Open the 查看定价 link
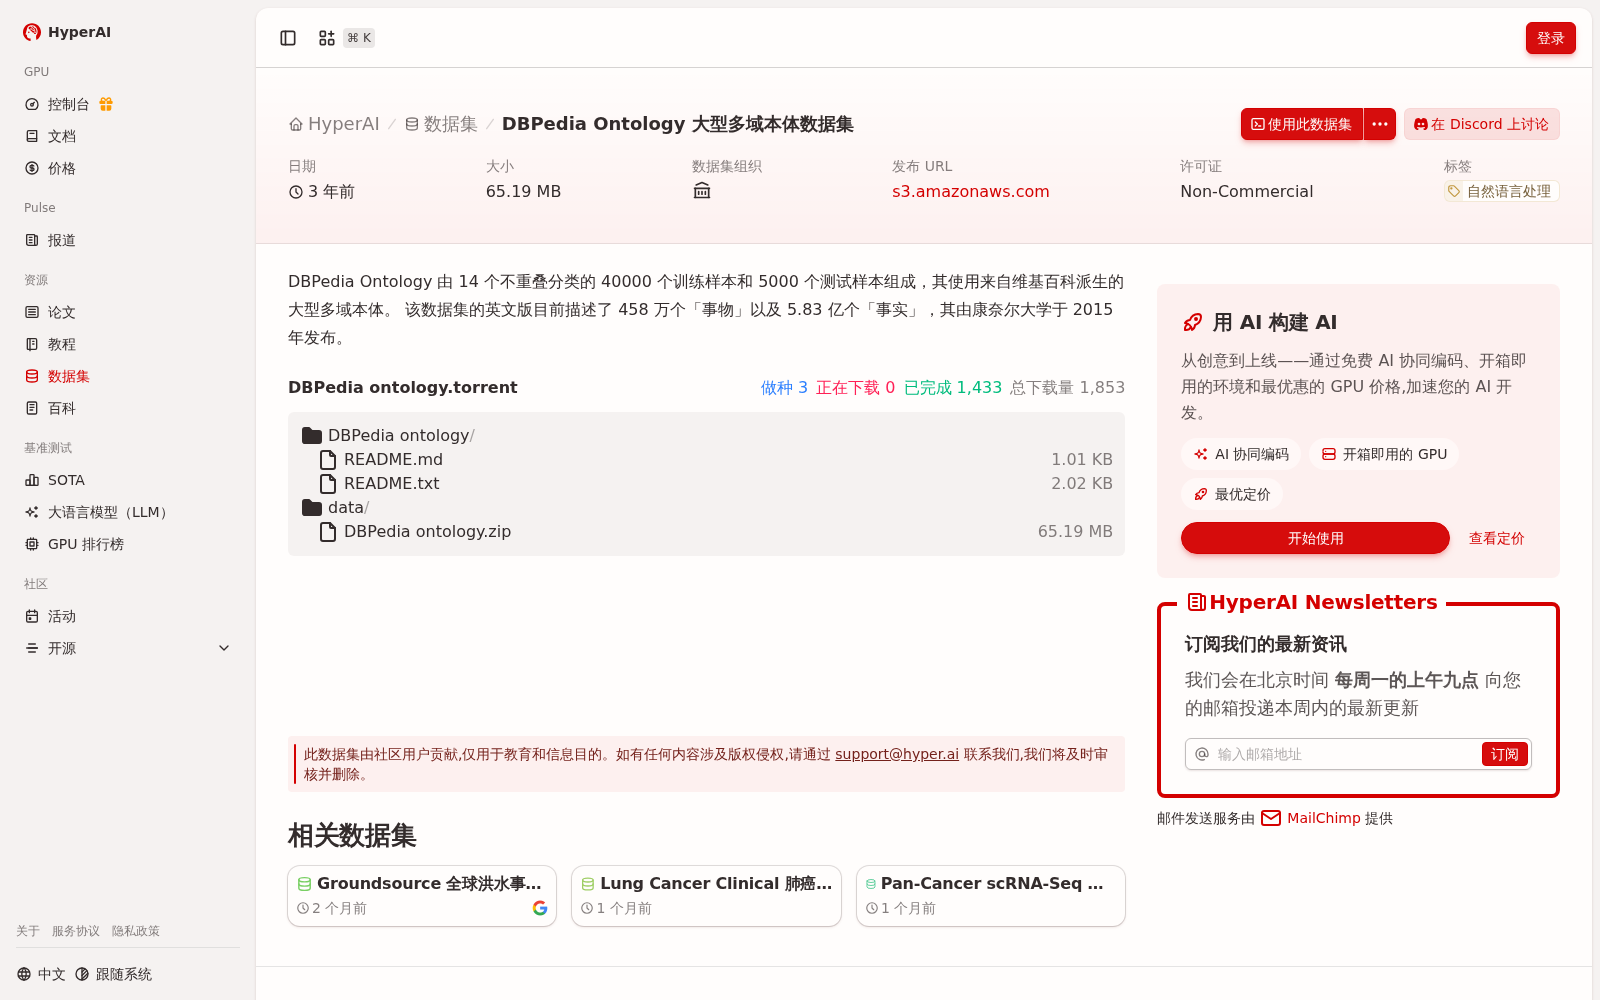This screenshot has height=1000, width=1600. click(1496, 538)
